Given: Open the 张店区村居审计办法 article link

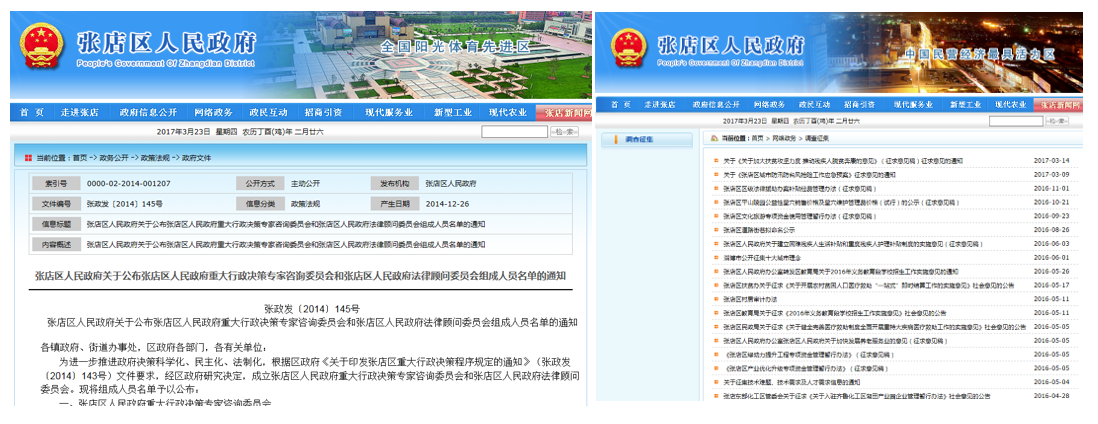Looking at the screenshot, I should [750, 299].
